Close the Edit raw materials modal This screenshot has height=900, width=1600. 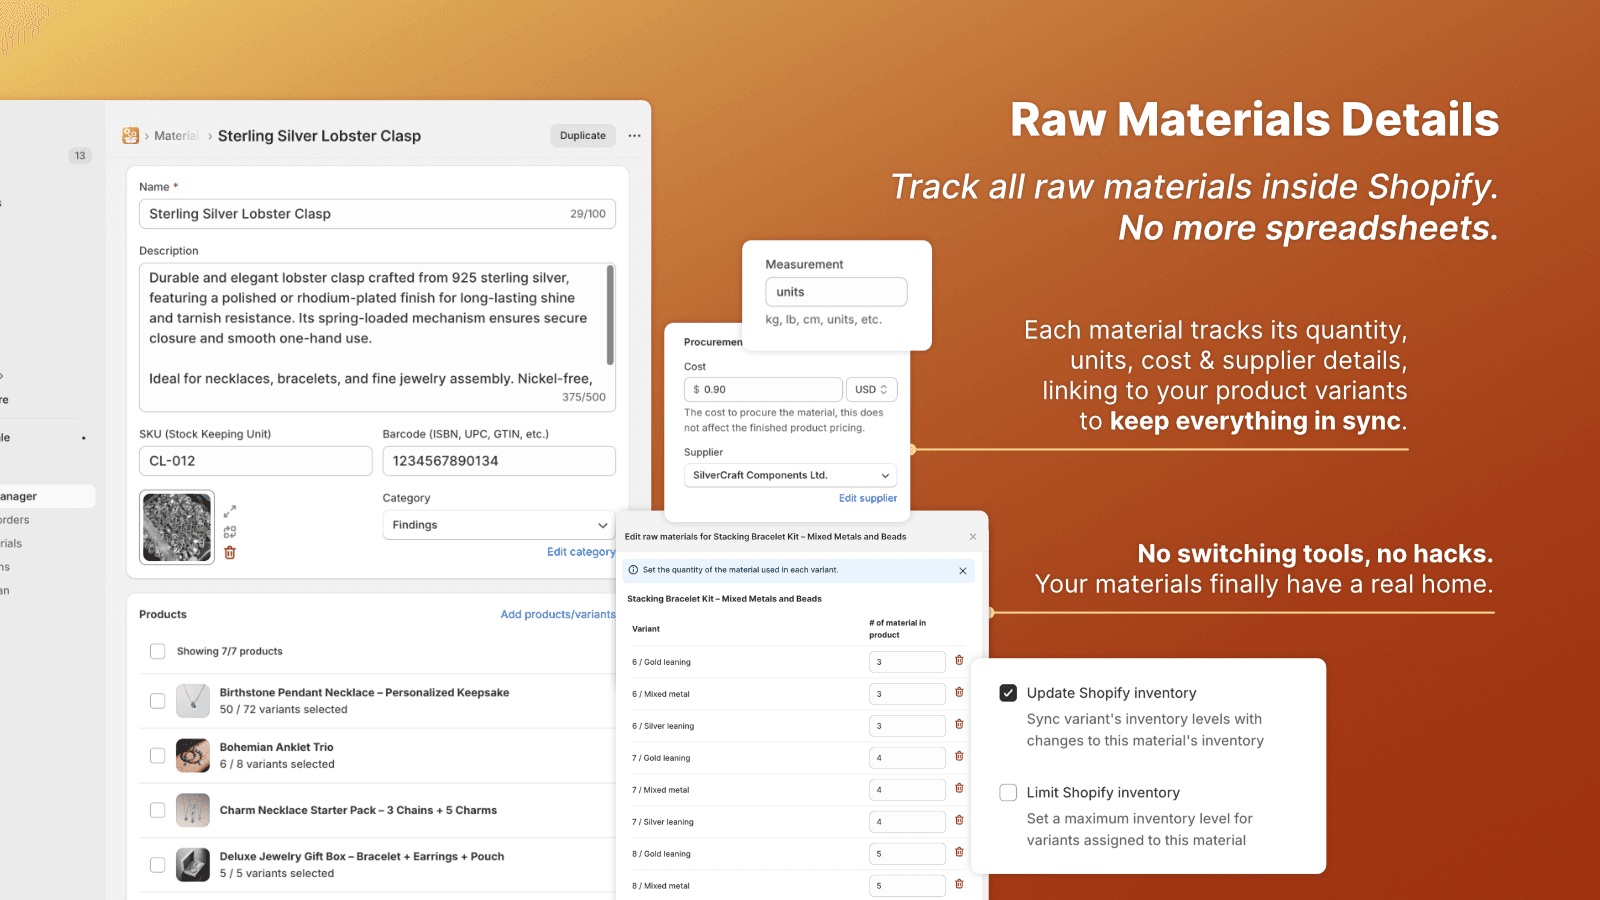pos(972,536)
